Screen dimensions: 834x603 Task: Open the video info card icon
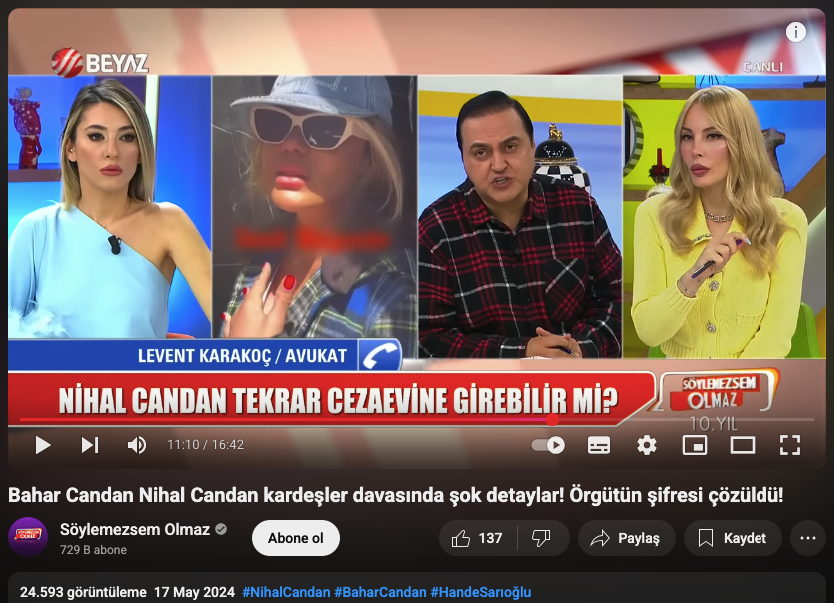pyautogui.click(x=796, y=32)
